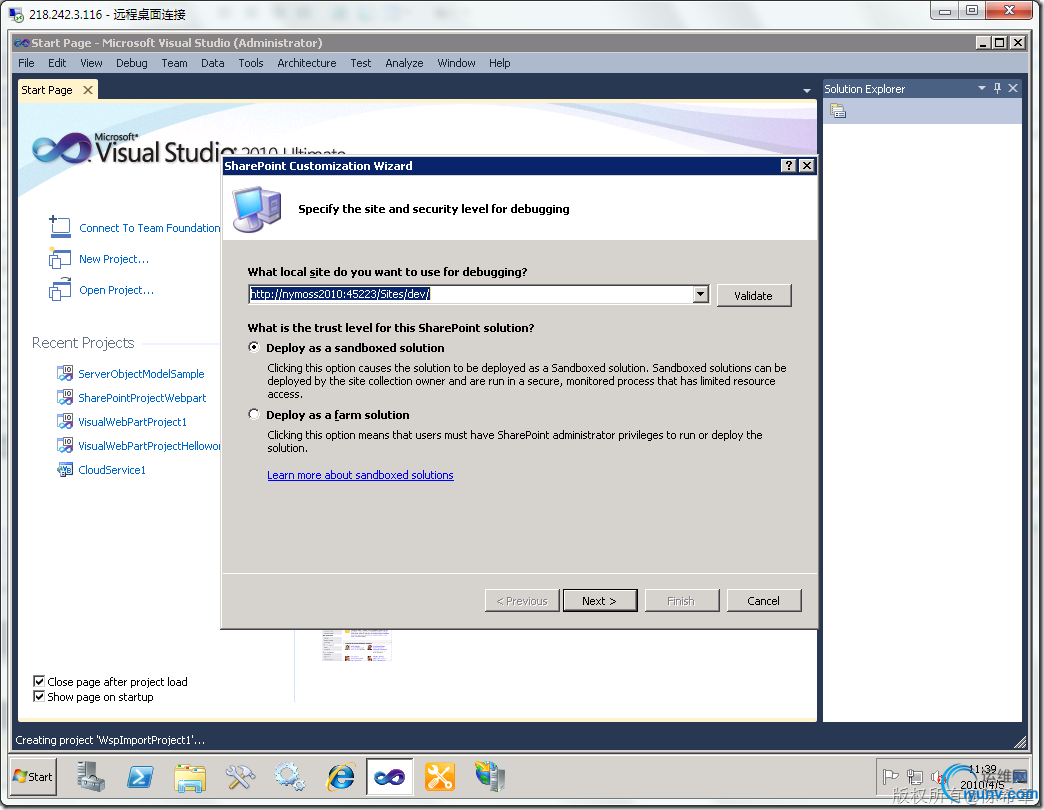Viewport: 1044px width, 810px height.
Task: Click Open Project link on Start Page
Action: click(x=117, y=290)
